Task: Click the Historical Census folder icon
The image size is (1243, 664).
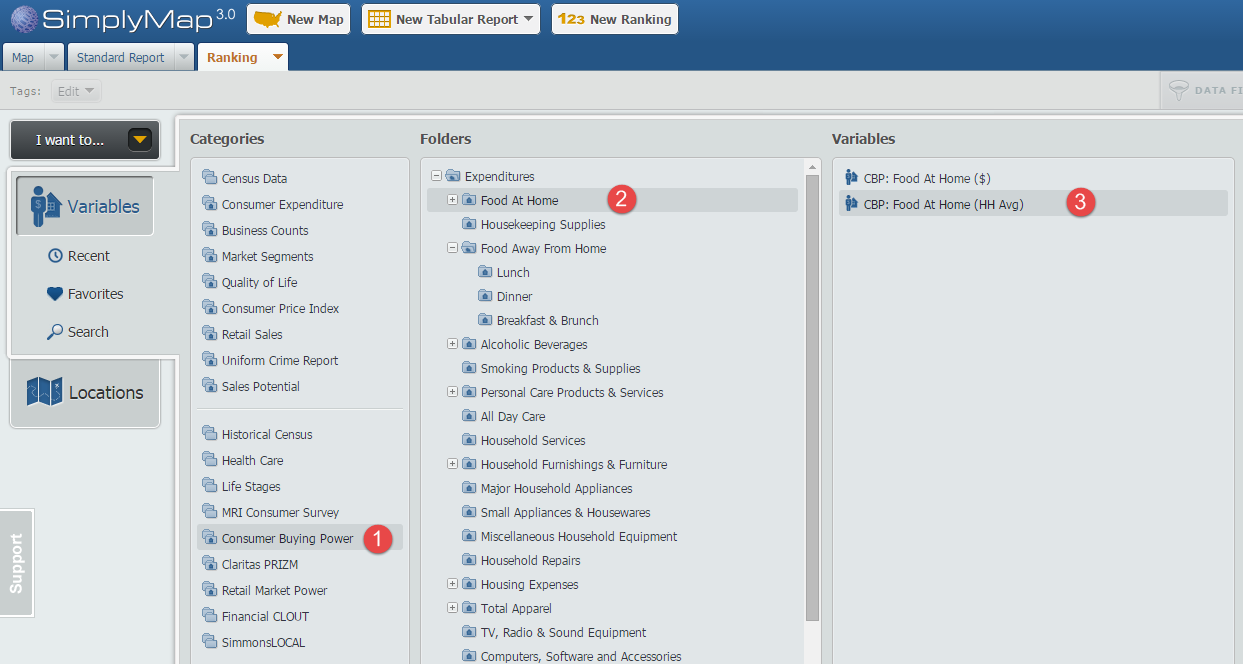Action: [x=209, y=434]
